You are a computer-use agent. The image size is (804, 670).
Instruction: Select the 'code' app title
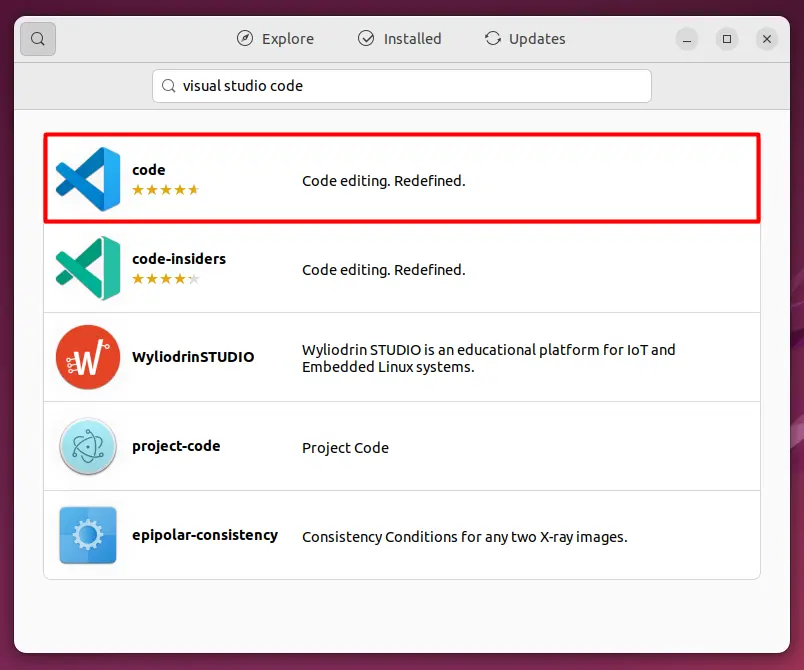[x=149, y=170]
